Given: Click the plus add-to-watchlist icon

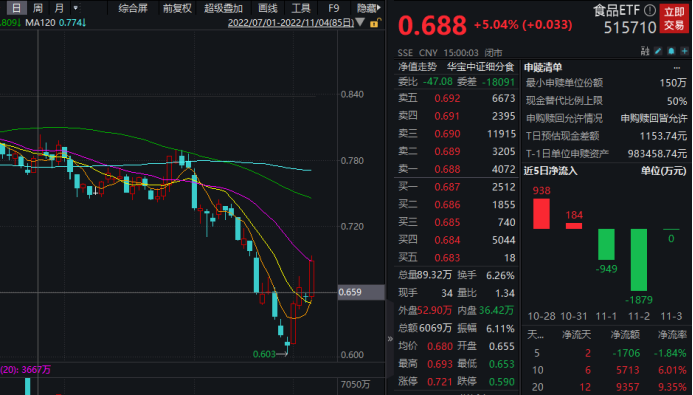Looking at the screenshot, I should (684, 51).
